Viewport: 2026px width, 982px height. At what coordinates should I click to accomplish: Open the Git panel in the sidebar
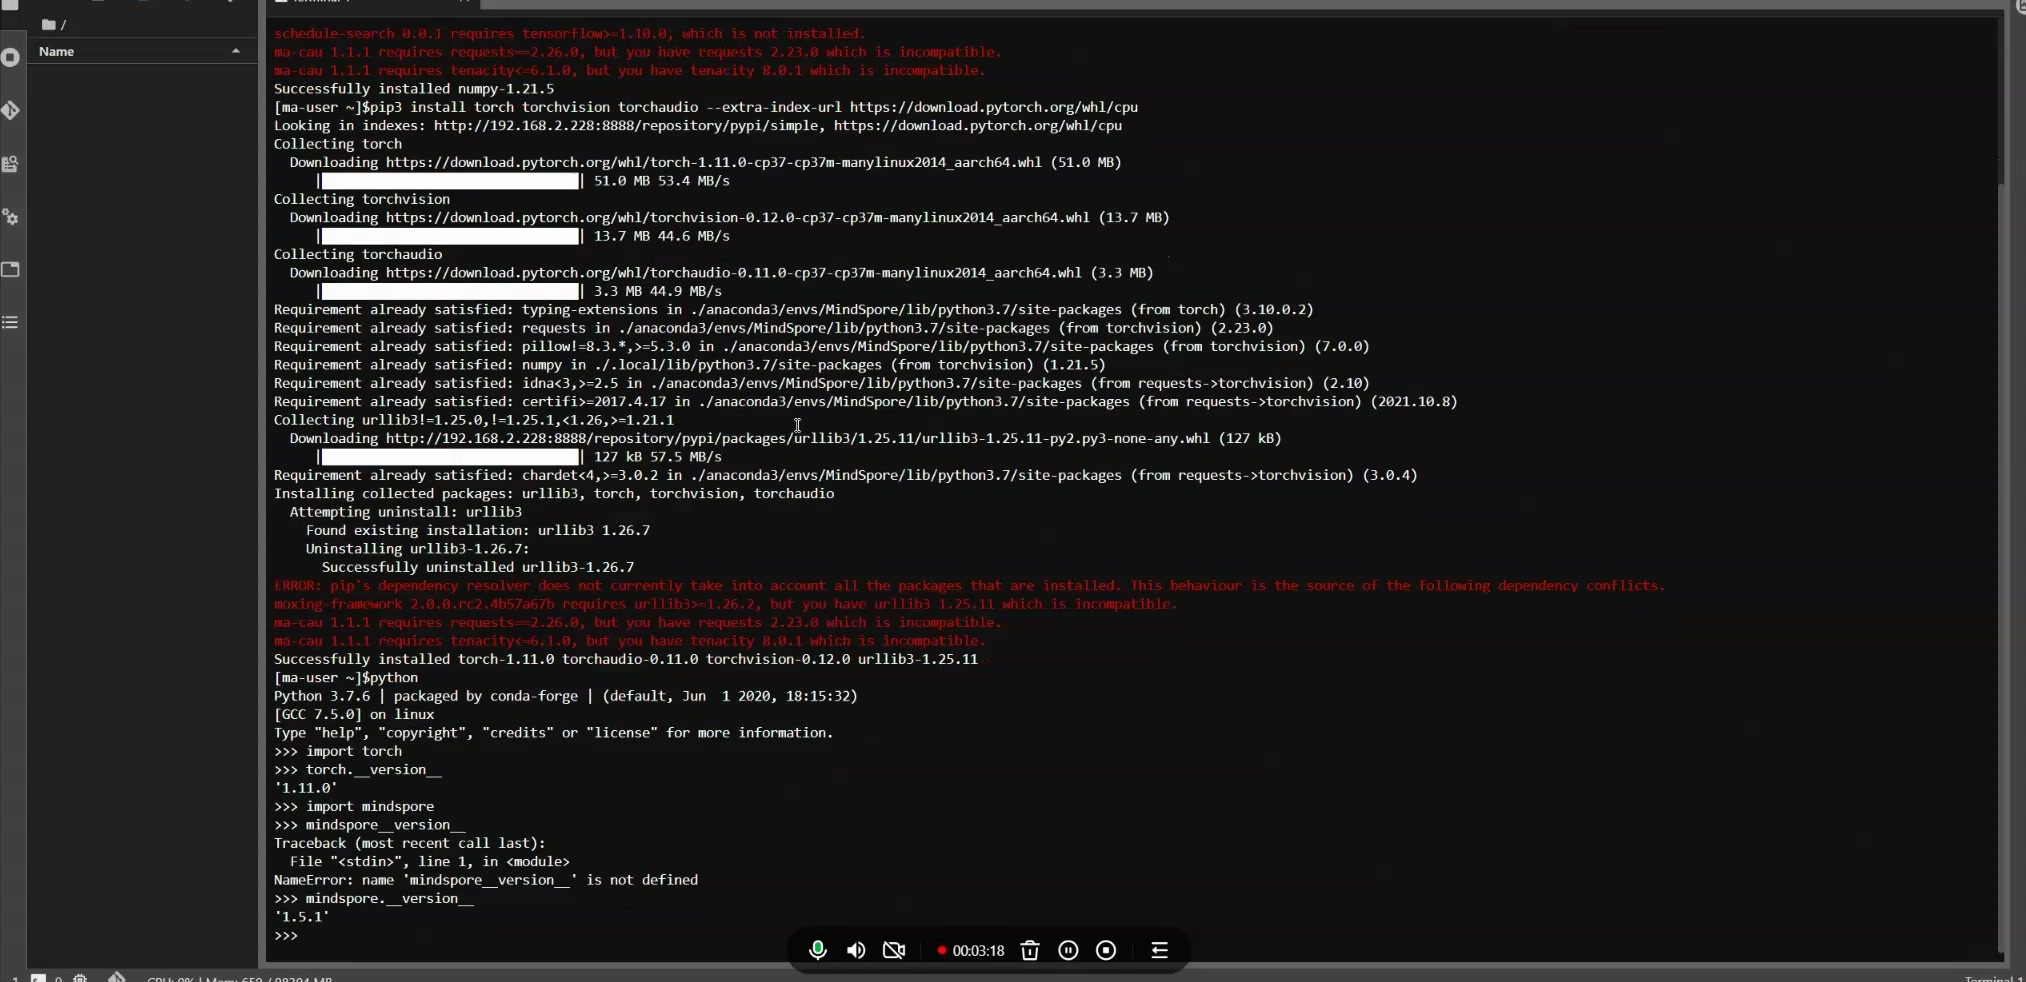[11, 111]
